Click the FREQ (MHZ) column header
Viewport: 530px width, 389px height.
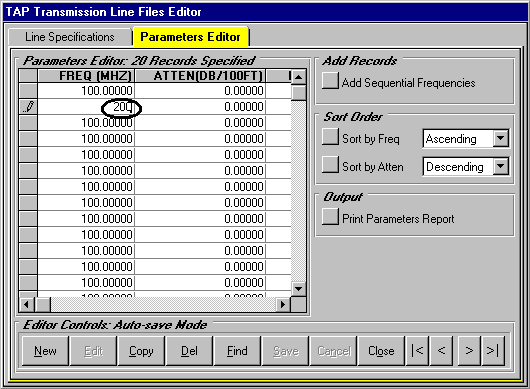(x=87, y=76)
